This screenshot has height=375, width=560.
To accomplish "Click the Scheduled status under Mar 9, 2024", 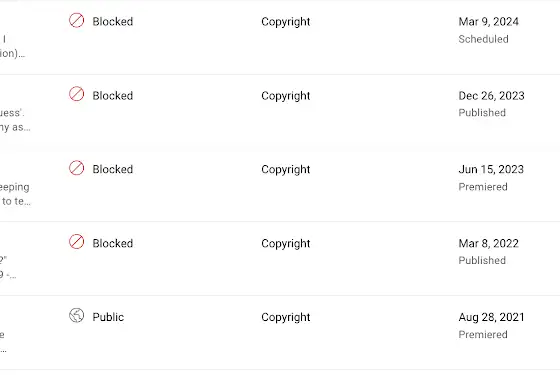I will [x=483, y=39].
